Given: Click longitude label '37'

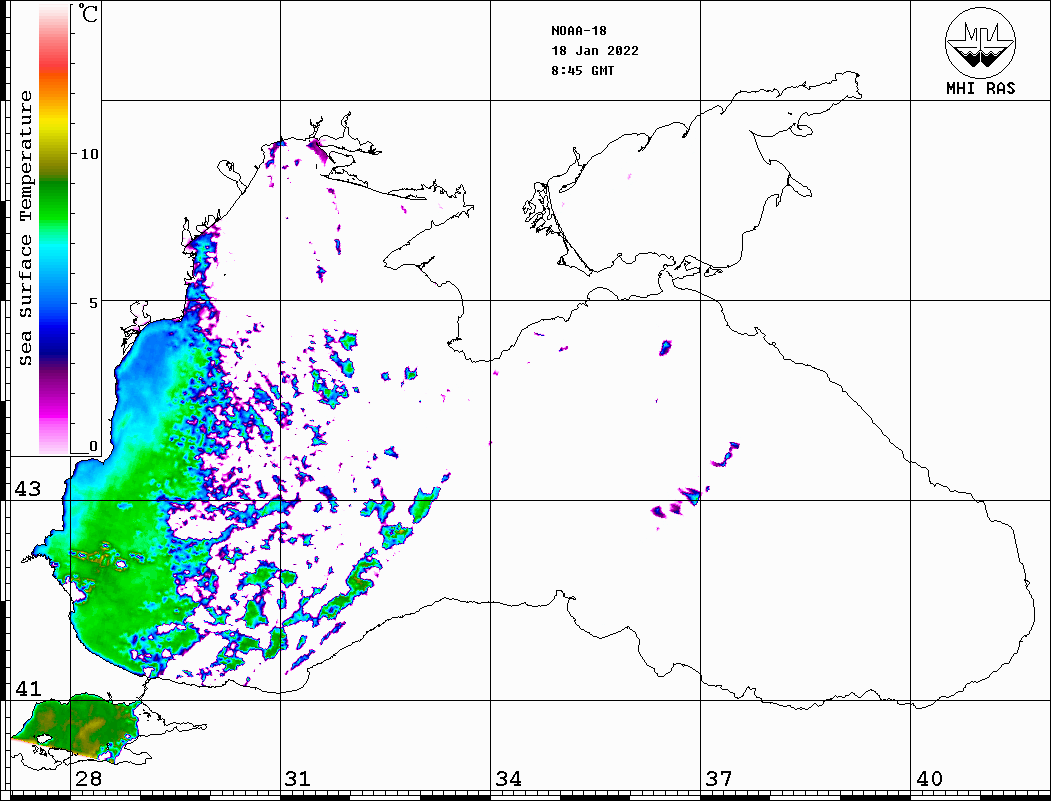Looking at the screenshot, I should 719,779.
